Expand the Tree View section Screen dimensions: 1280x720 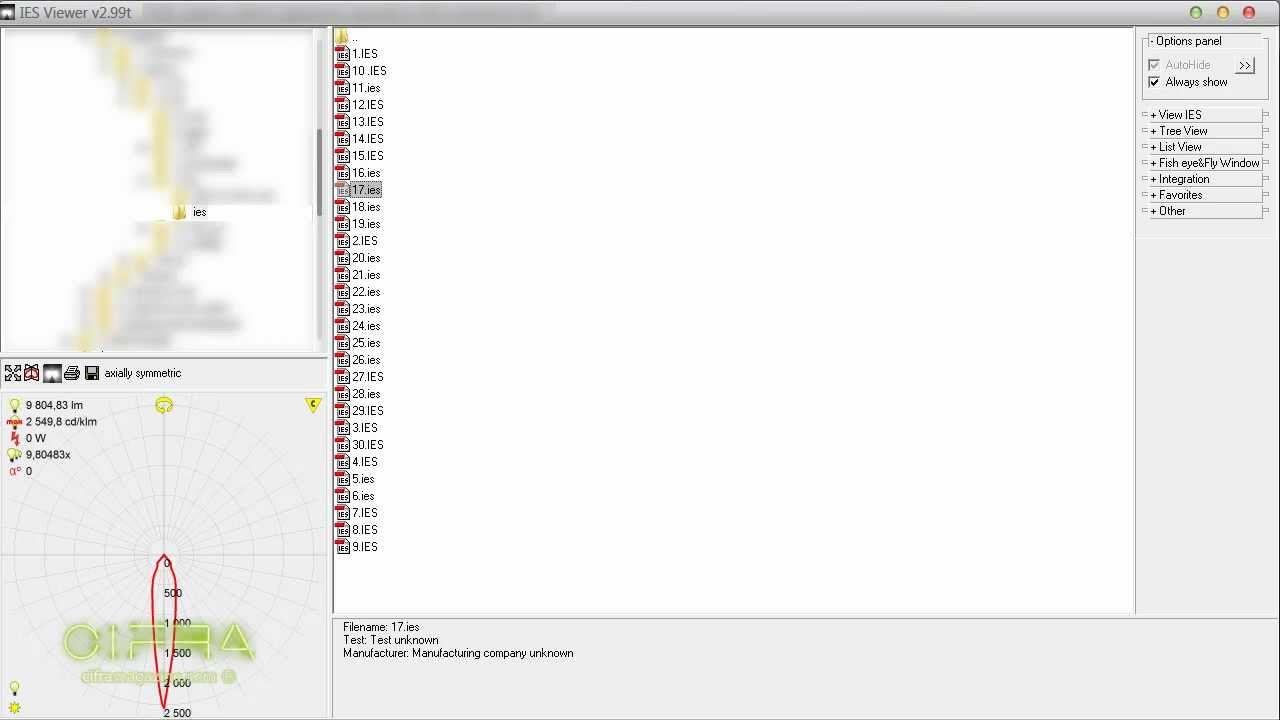pyautogui.click(x=1203, y=131)
